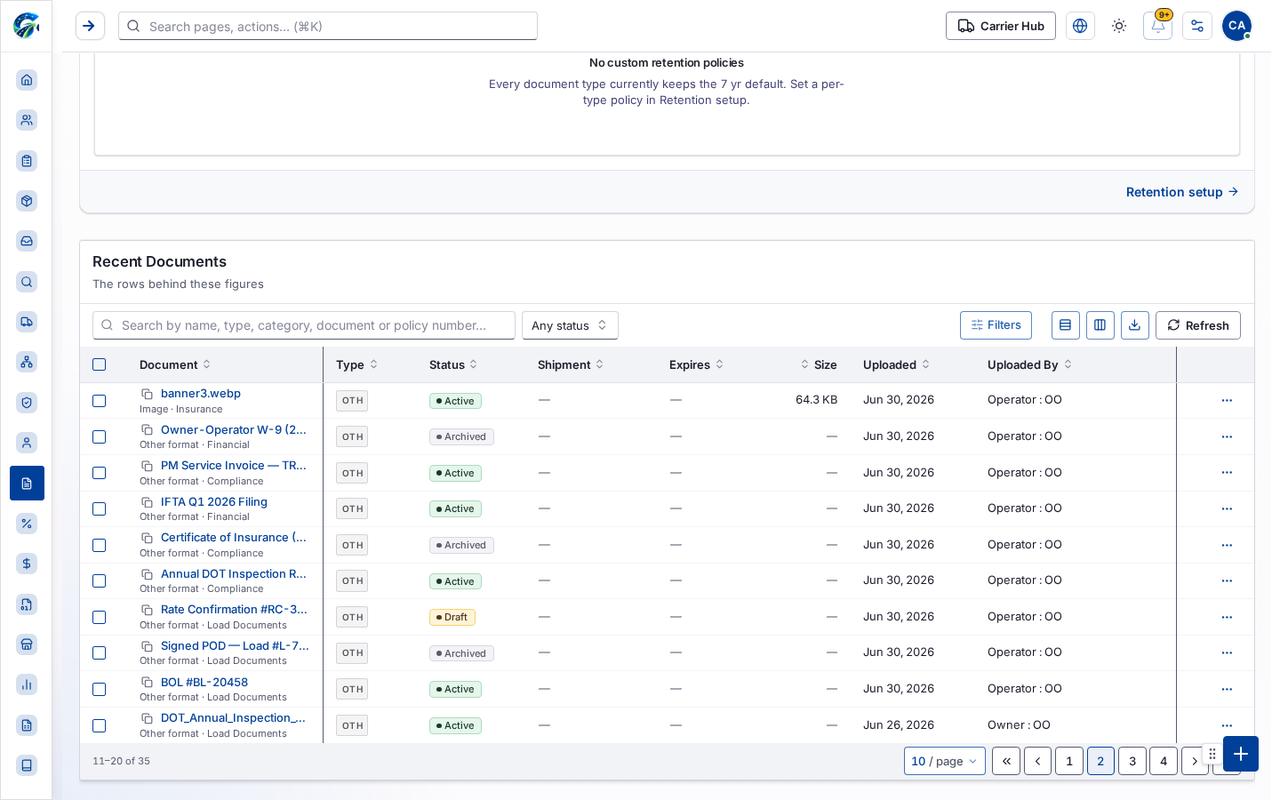
Task: Open the shield icon in the sidebar
Action: 27,402
